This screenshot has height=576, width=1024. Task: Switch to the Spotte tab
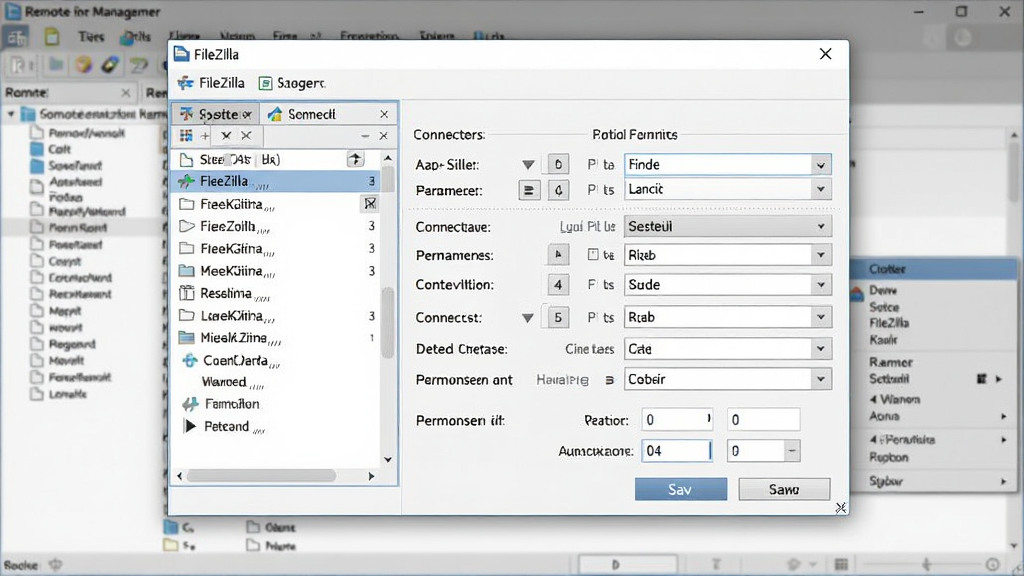click(x=216, y=114)
